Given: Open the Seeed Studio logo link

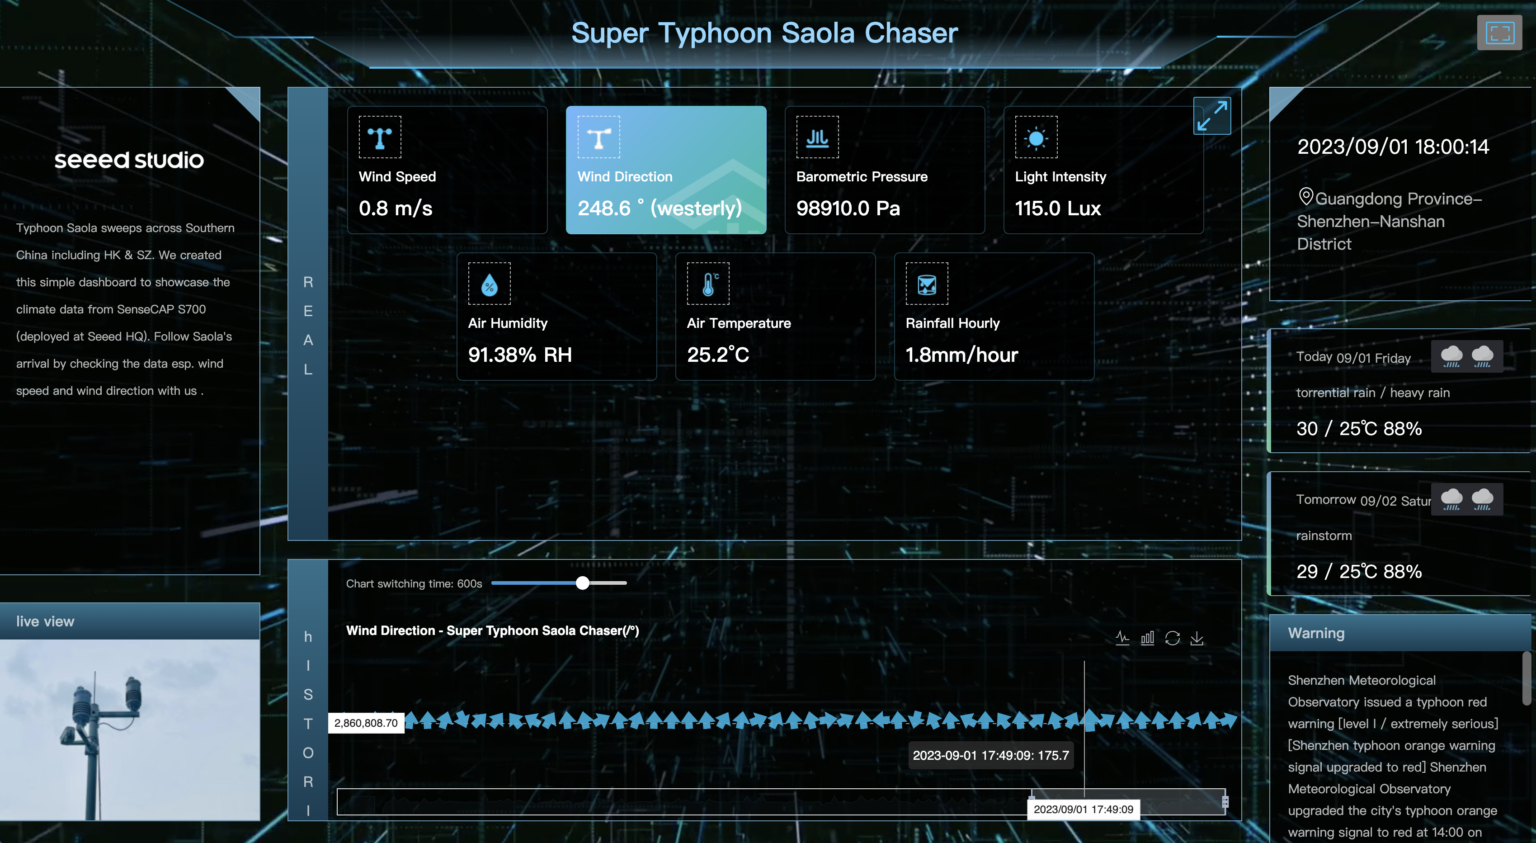Looking at the screenshot, I should pos(129,159).
